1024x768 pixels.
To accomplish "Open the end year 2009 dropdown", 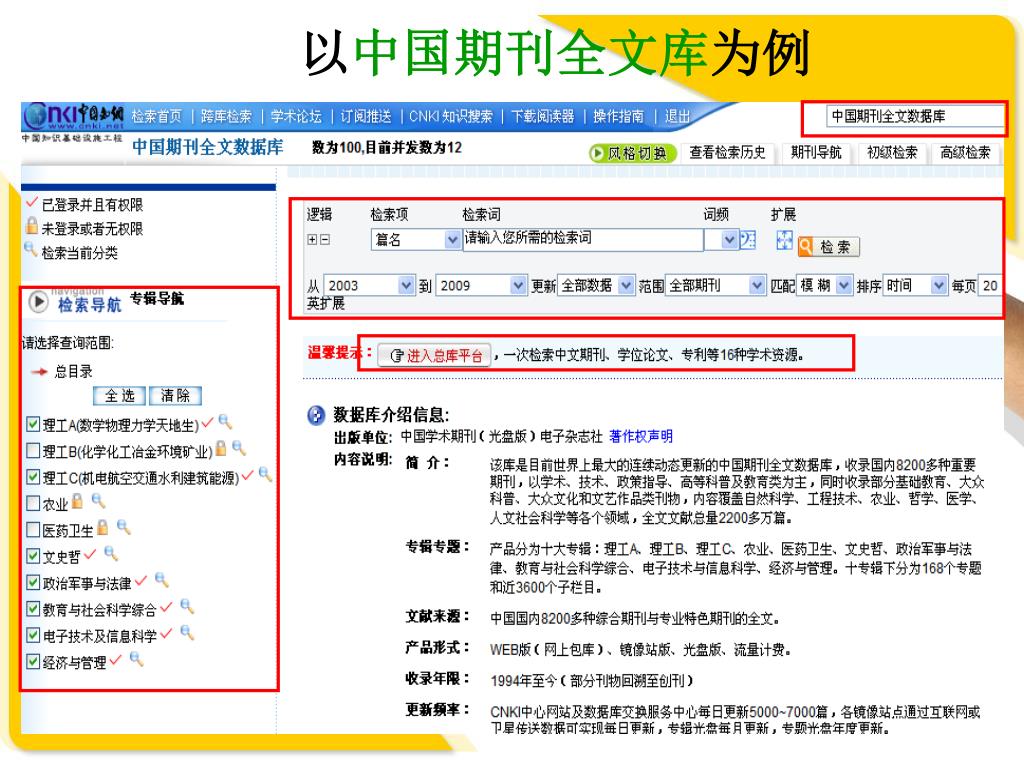I will click(481, 285).
